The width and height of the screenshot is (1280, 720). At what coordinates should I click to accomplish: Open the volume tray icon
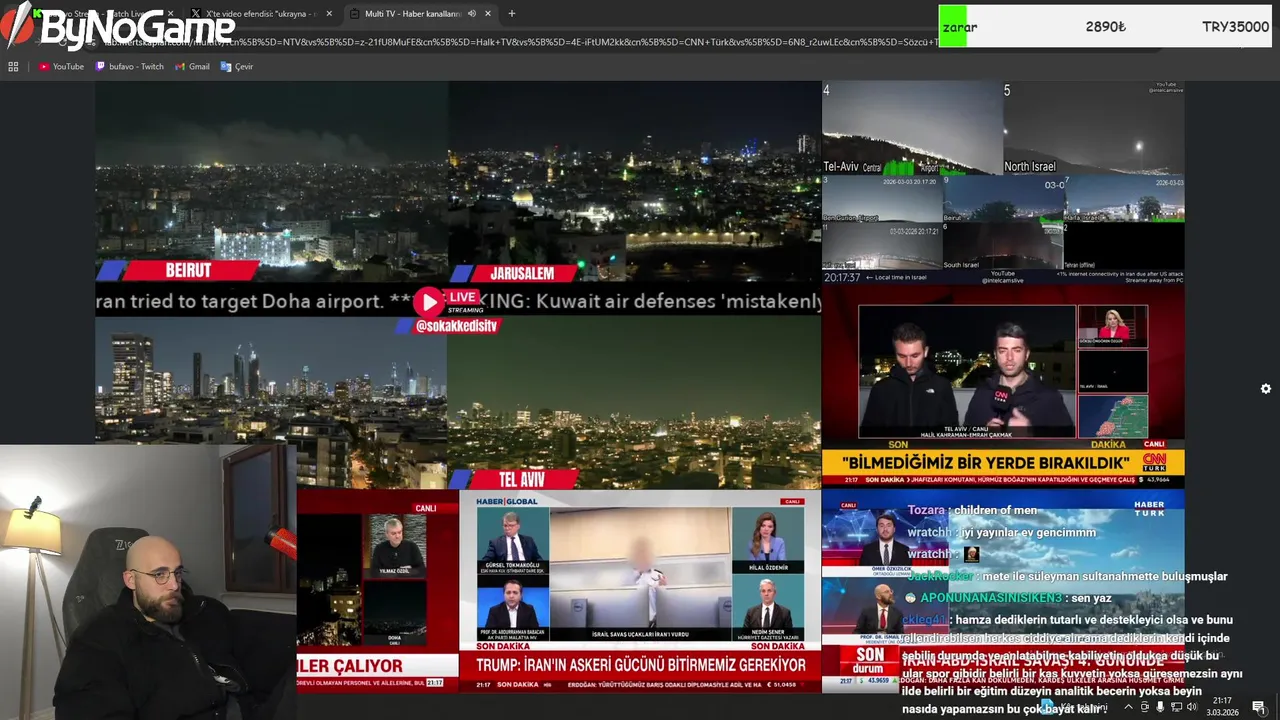(1192, 707)
